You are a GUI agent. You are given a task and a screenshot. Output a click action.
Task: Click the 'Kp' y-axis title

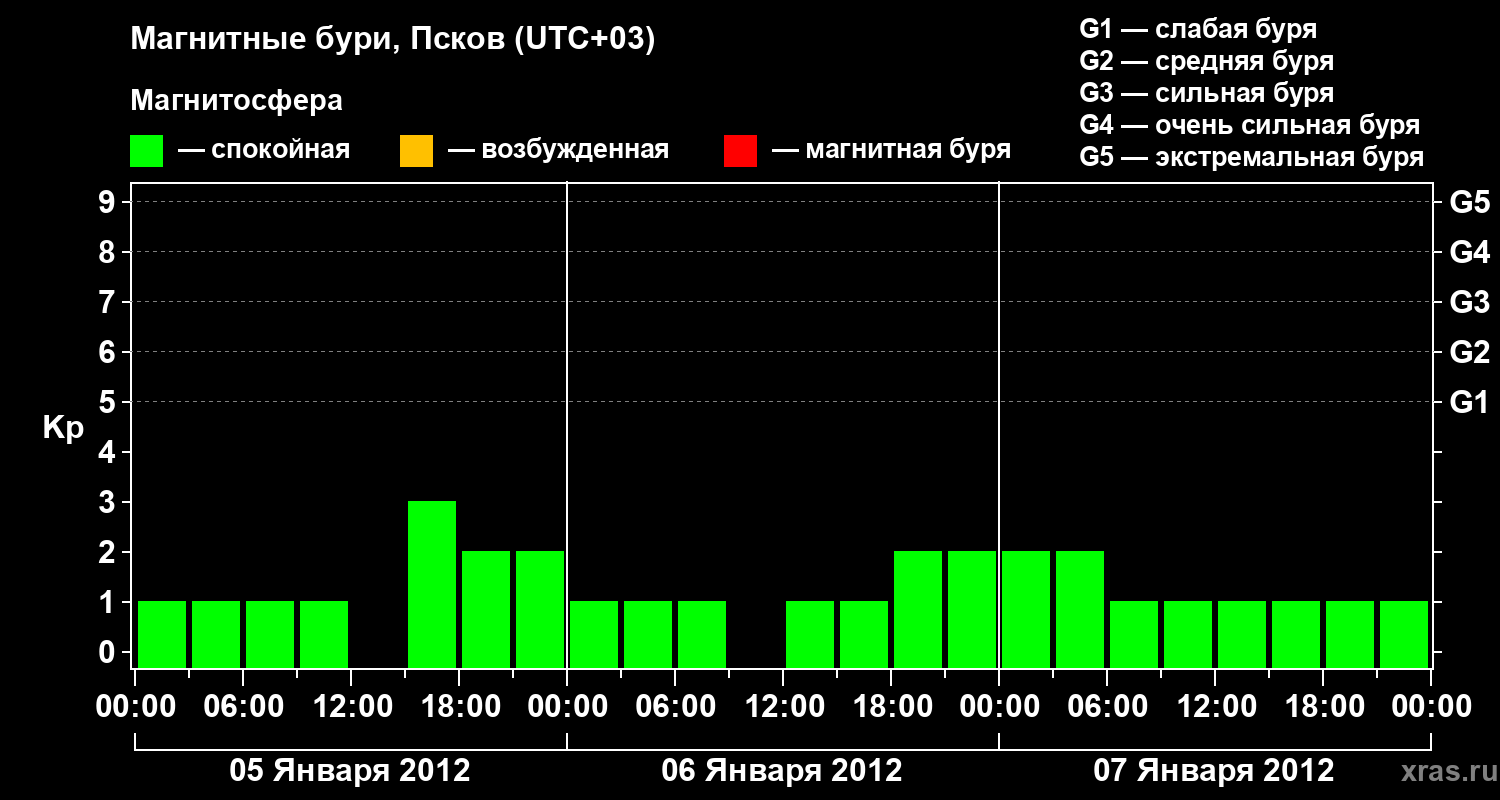pyautogui.click(x=63, y=428)
